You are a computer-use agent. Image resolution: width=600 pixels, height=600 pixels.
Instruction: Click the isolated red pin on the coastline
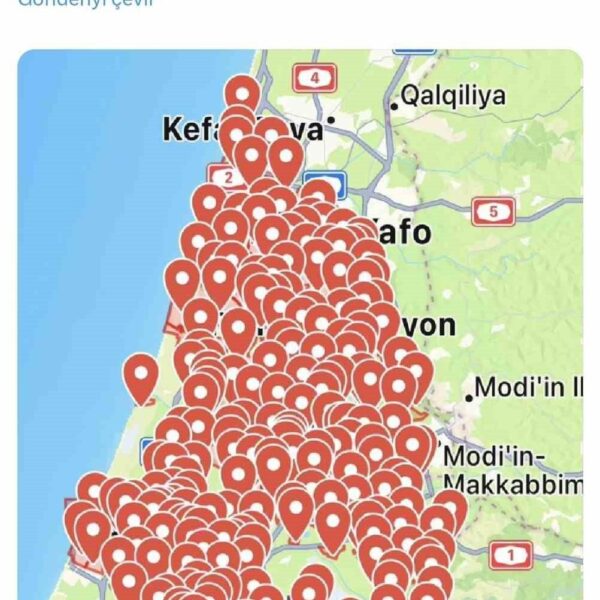(x=141, y=379)
